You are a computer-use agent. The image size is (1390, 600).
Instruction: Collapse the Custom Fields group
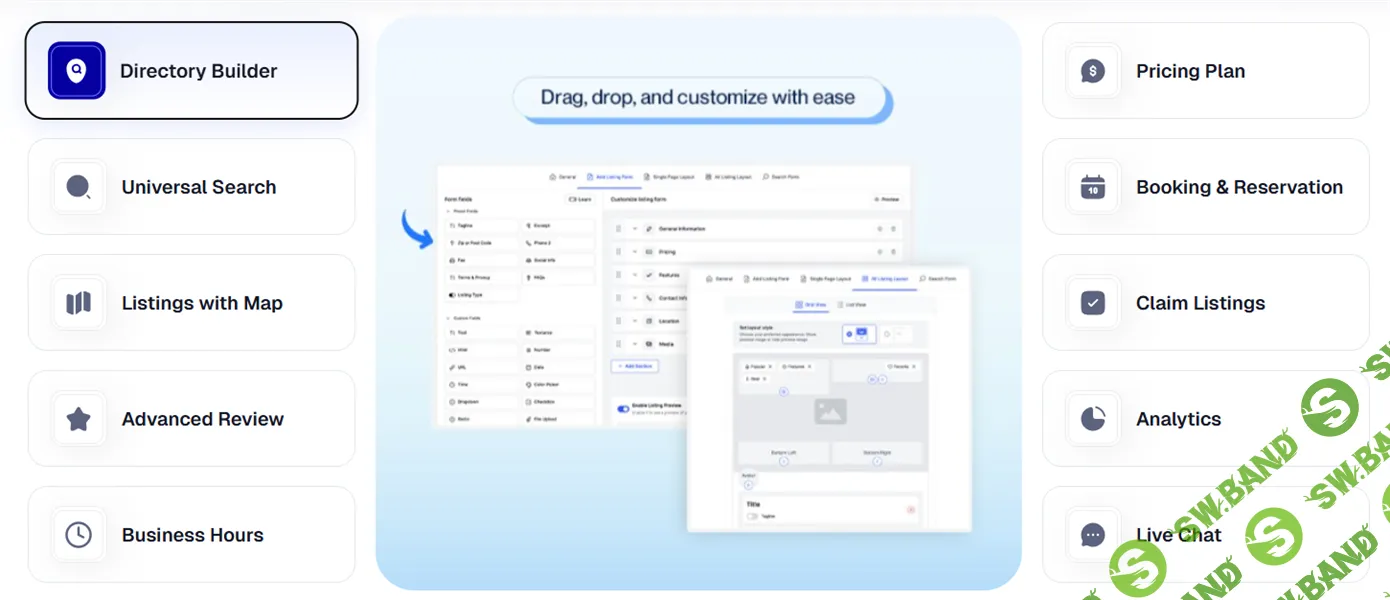click(x=448, y=318)
